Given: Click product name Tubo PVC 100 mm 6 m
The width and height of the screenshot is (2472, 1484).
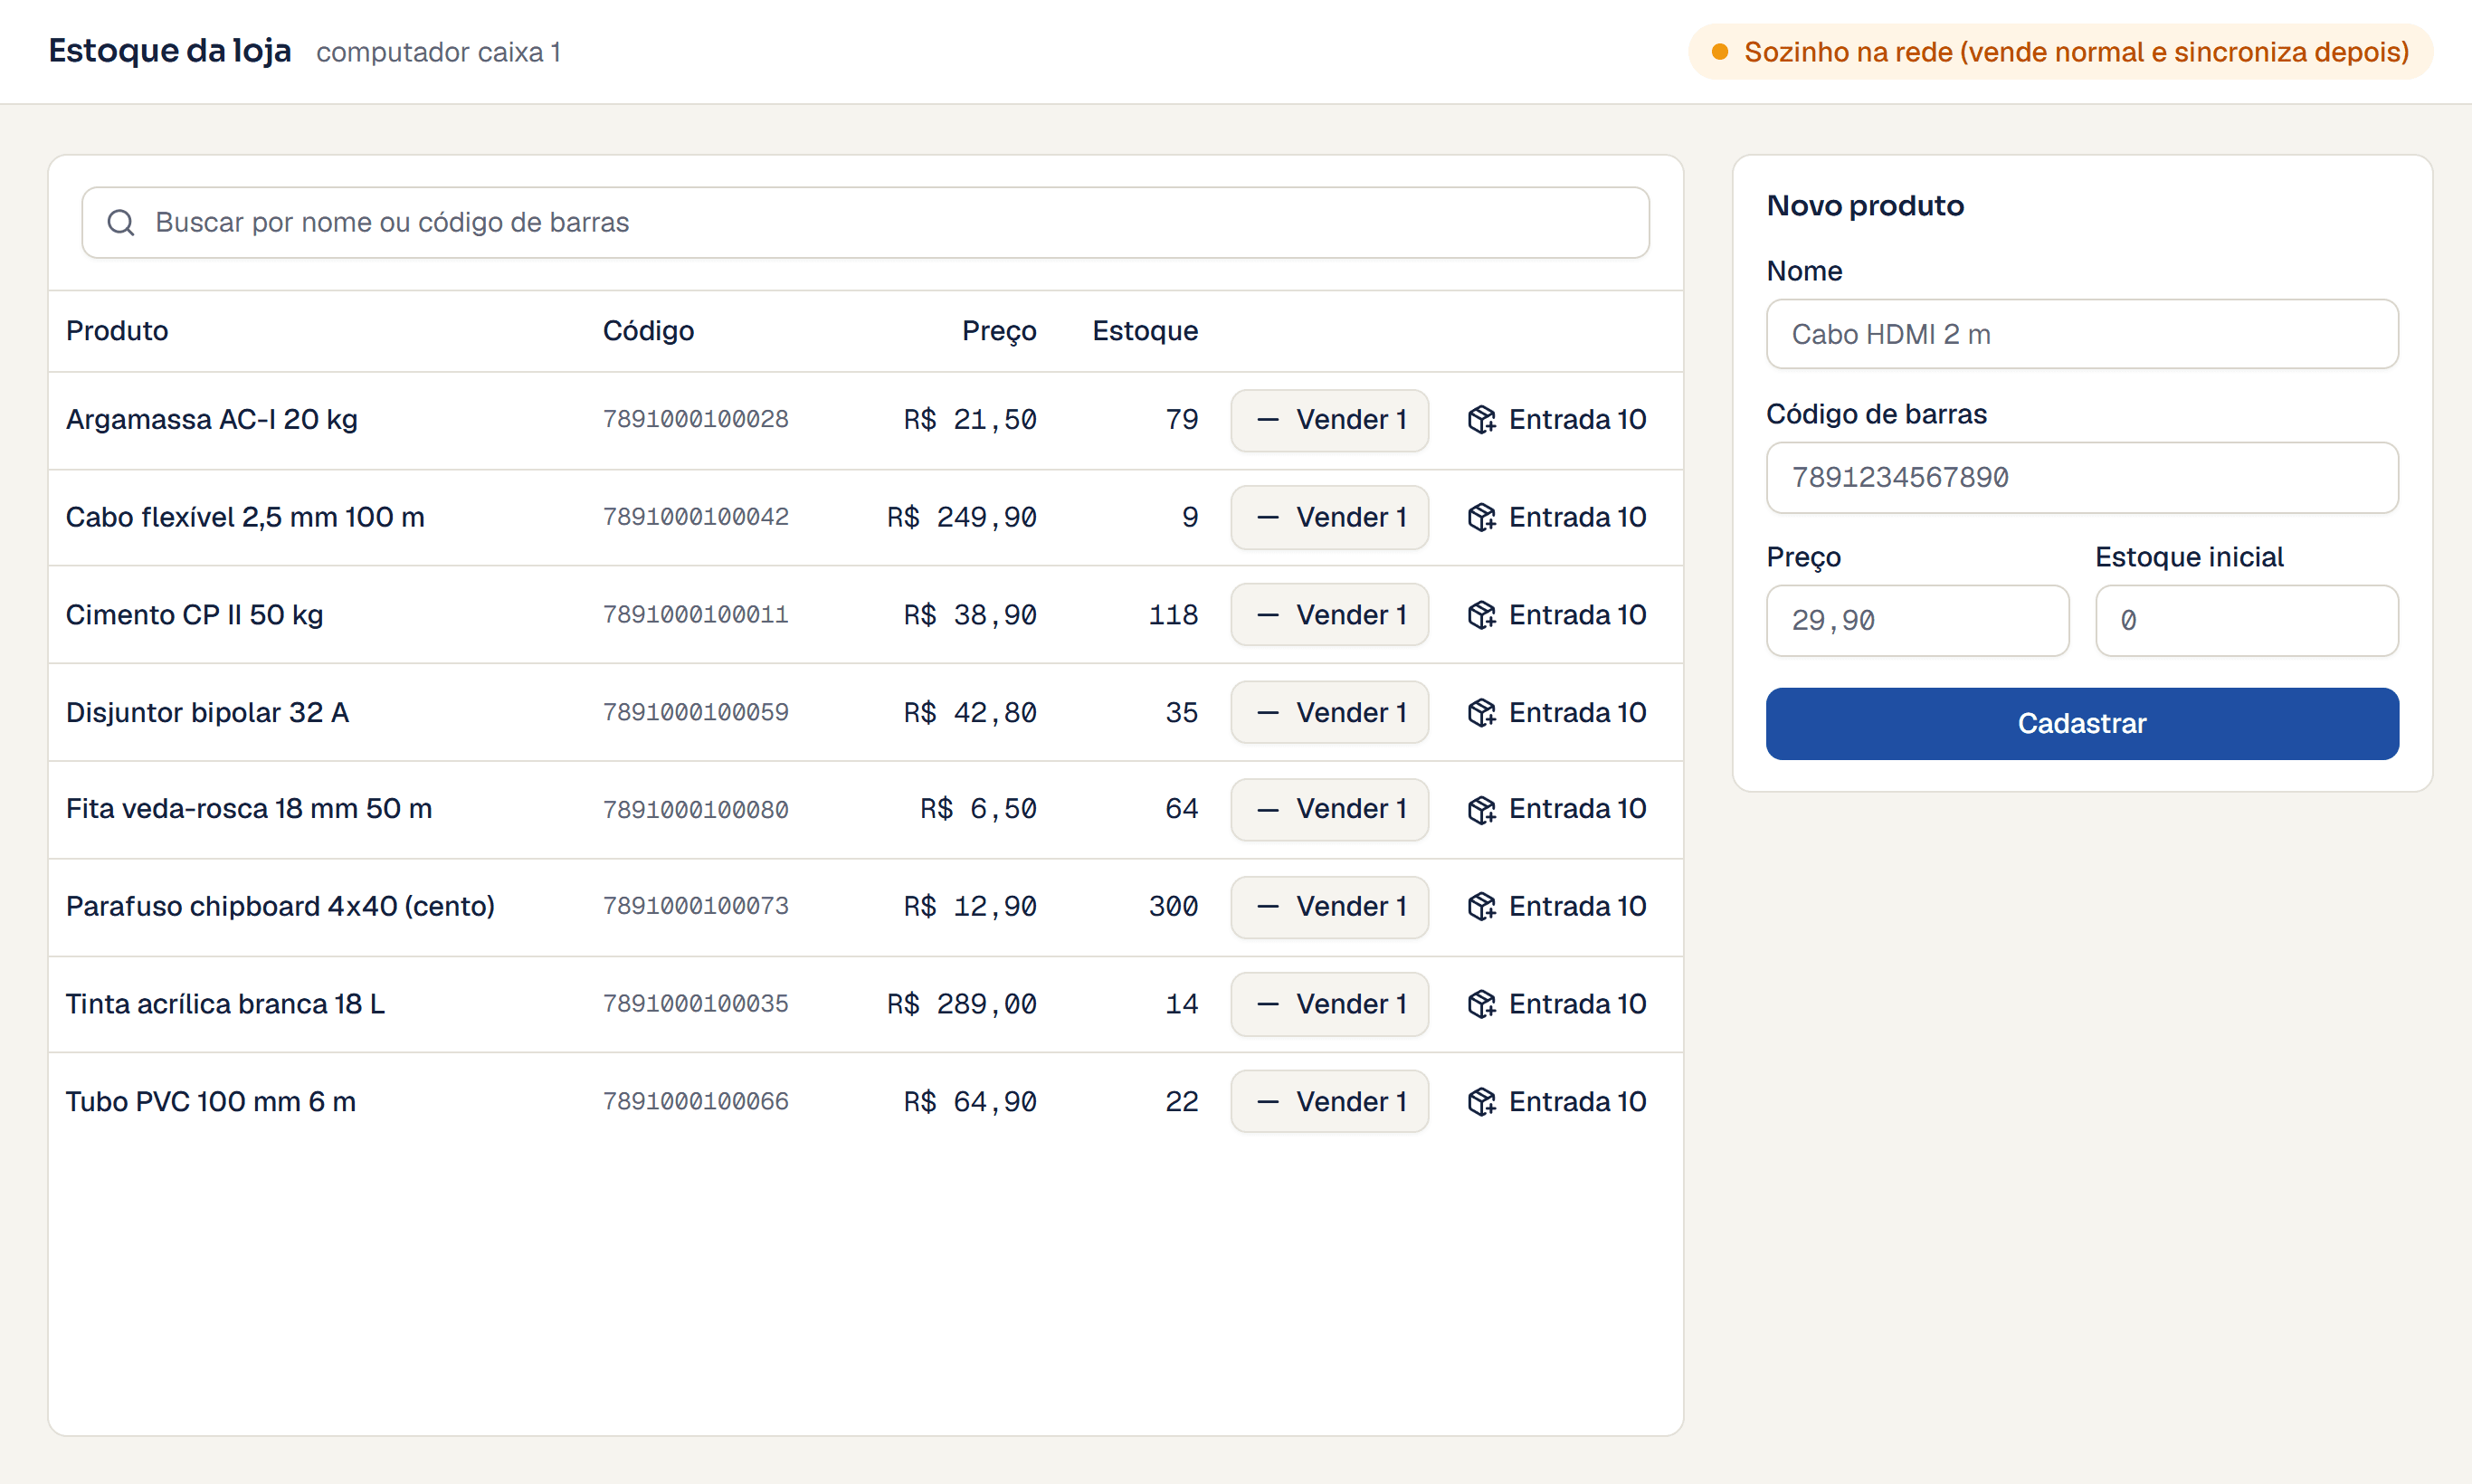Looking at the screenshot, I should (x=211, y=1101).
